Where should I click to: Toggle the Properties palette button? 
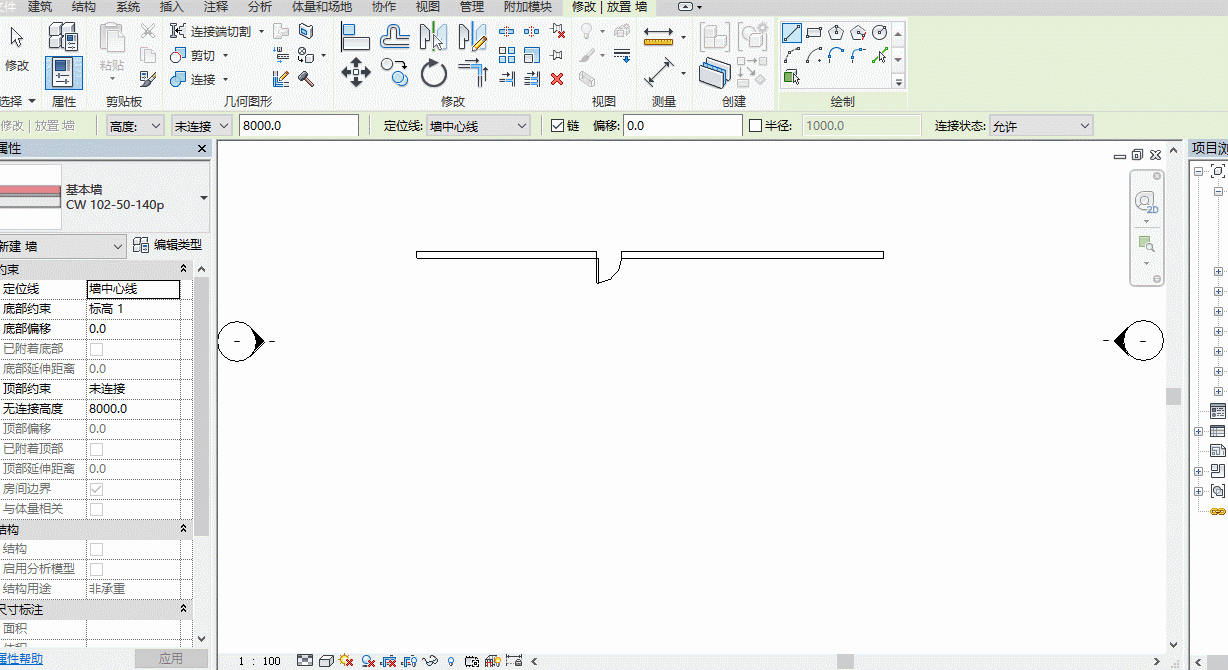64,74
